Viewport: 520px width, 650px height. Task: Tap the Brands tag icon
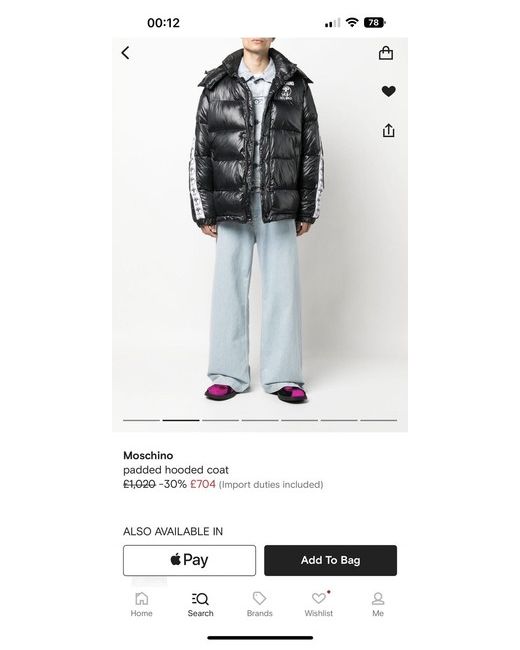(x=260, y=598)
